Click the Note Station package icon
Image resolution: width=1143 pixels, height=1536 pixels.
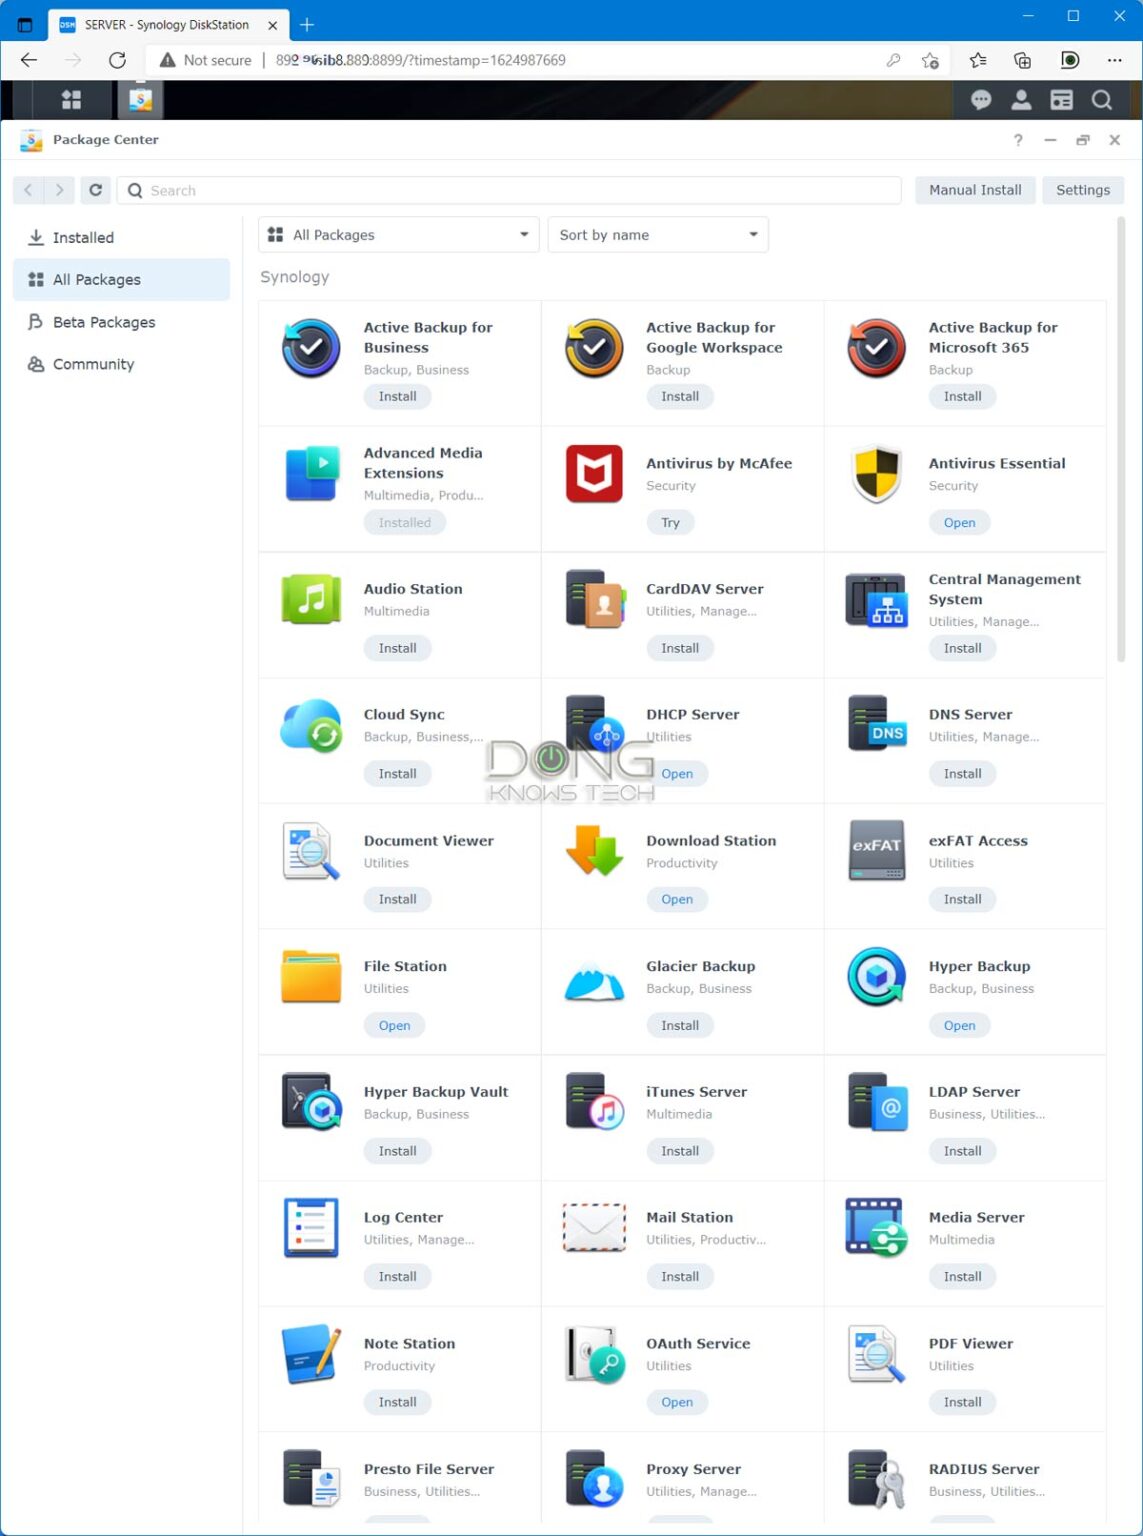click(310, 1355)
